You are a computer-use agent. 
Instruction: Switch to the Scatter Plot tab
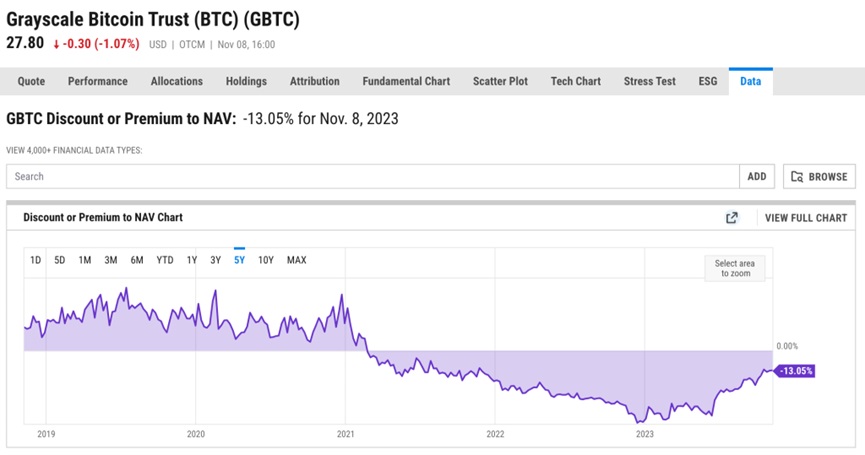(x=505, y=82)
